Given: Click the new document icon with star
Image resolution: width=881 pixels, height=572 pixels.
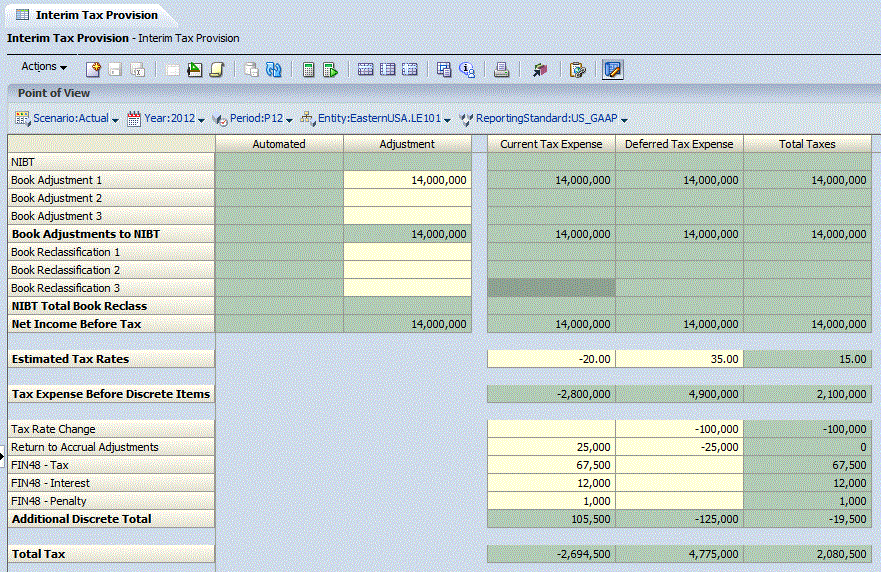Looking at the screenshot, I should click(x=93, y=70).
